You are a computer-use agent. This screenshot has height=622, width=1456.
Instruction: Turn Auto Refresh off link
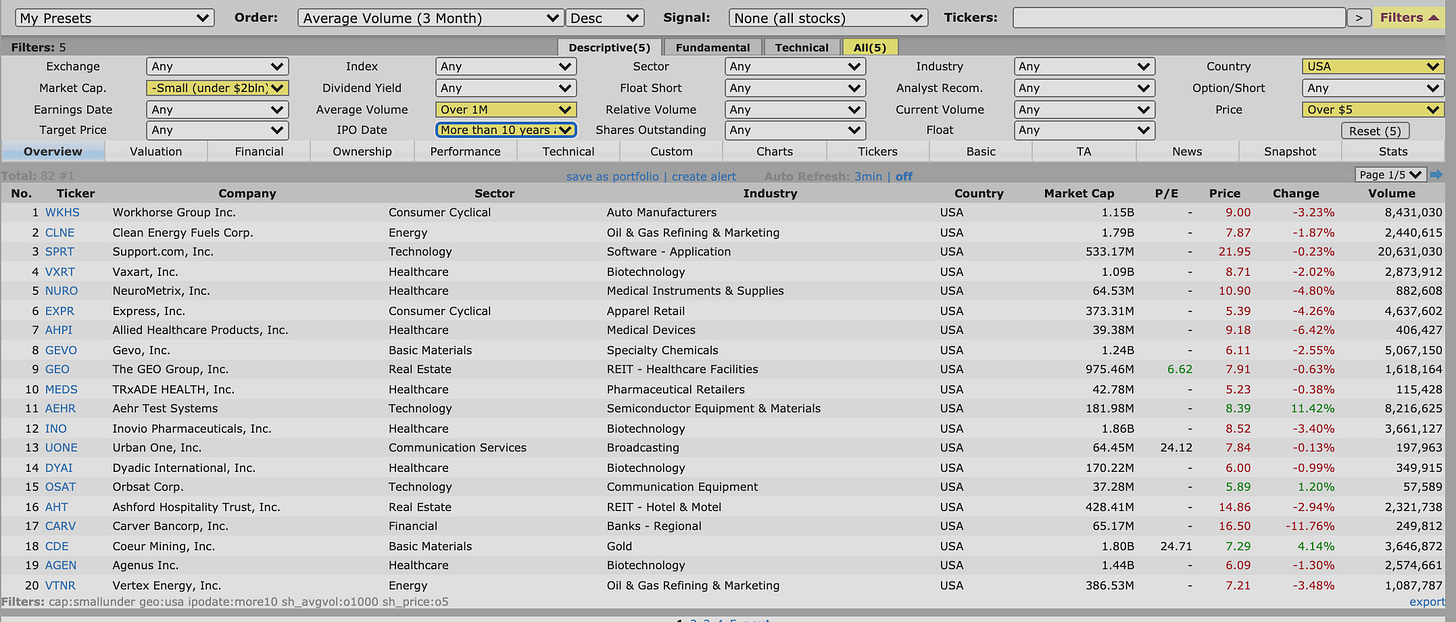[x=904, y=177]
